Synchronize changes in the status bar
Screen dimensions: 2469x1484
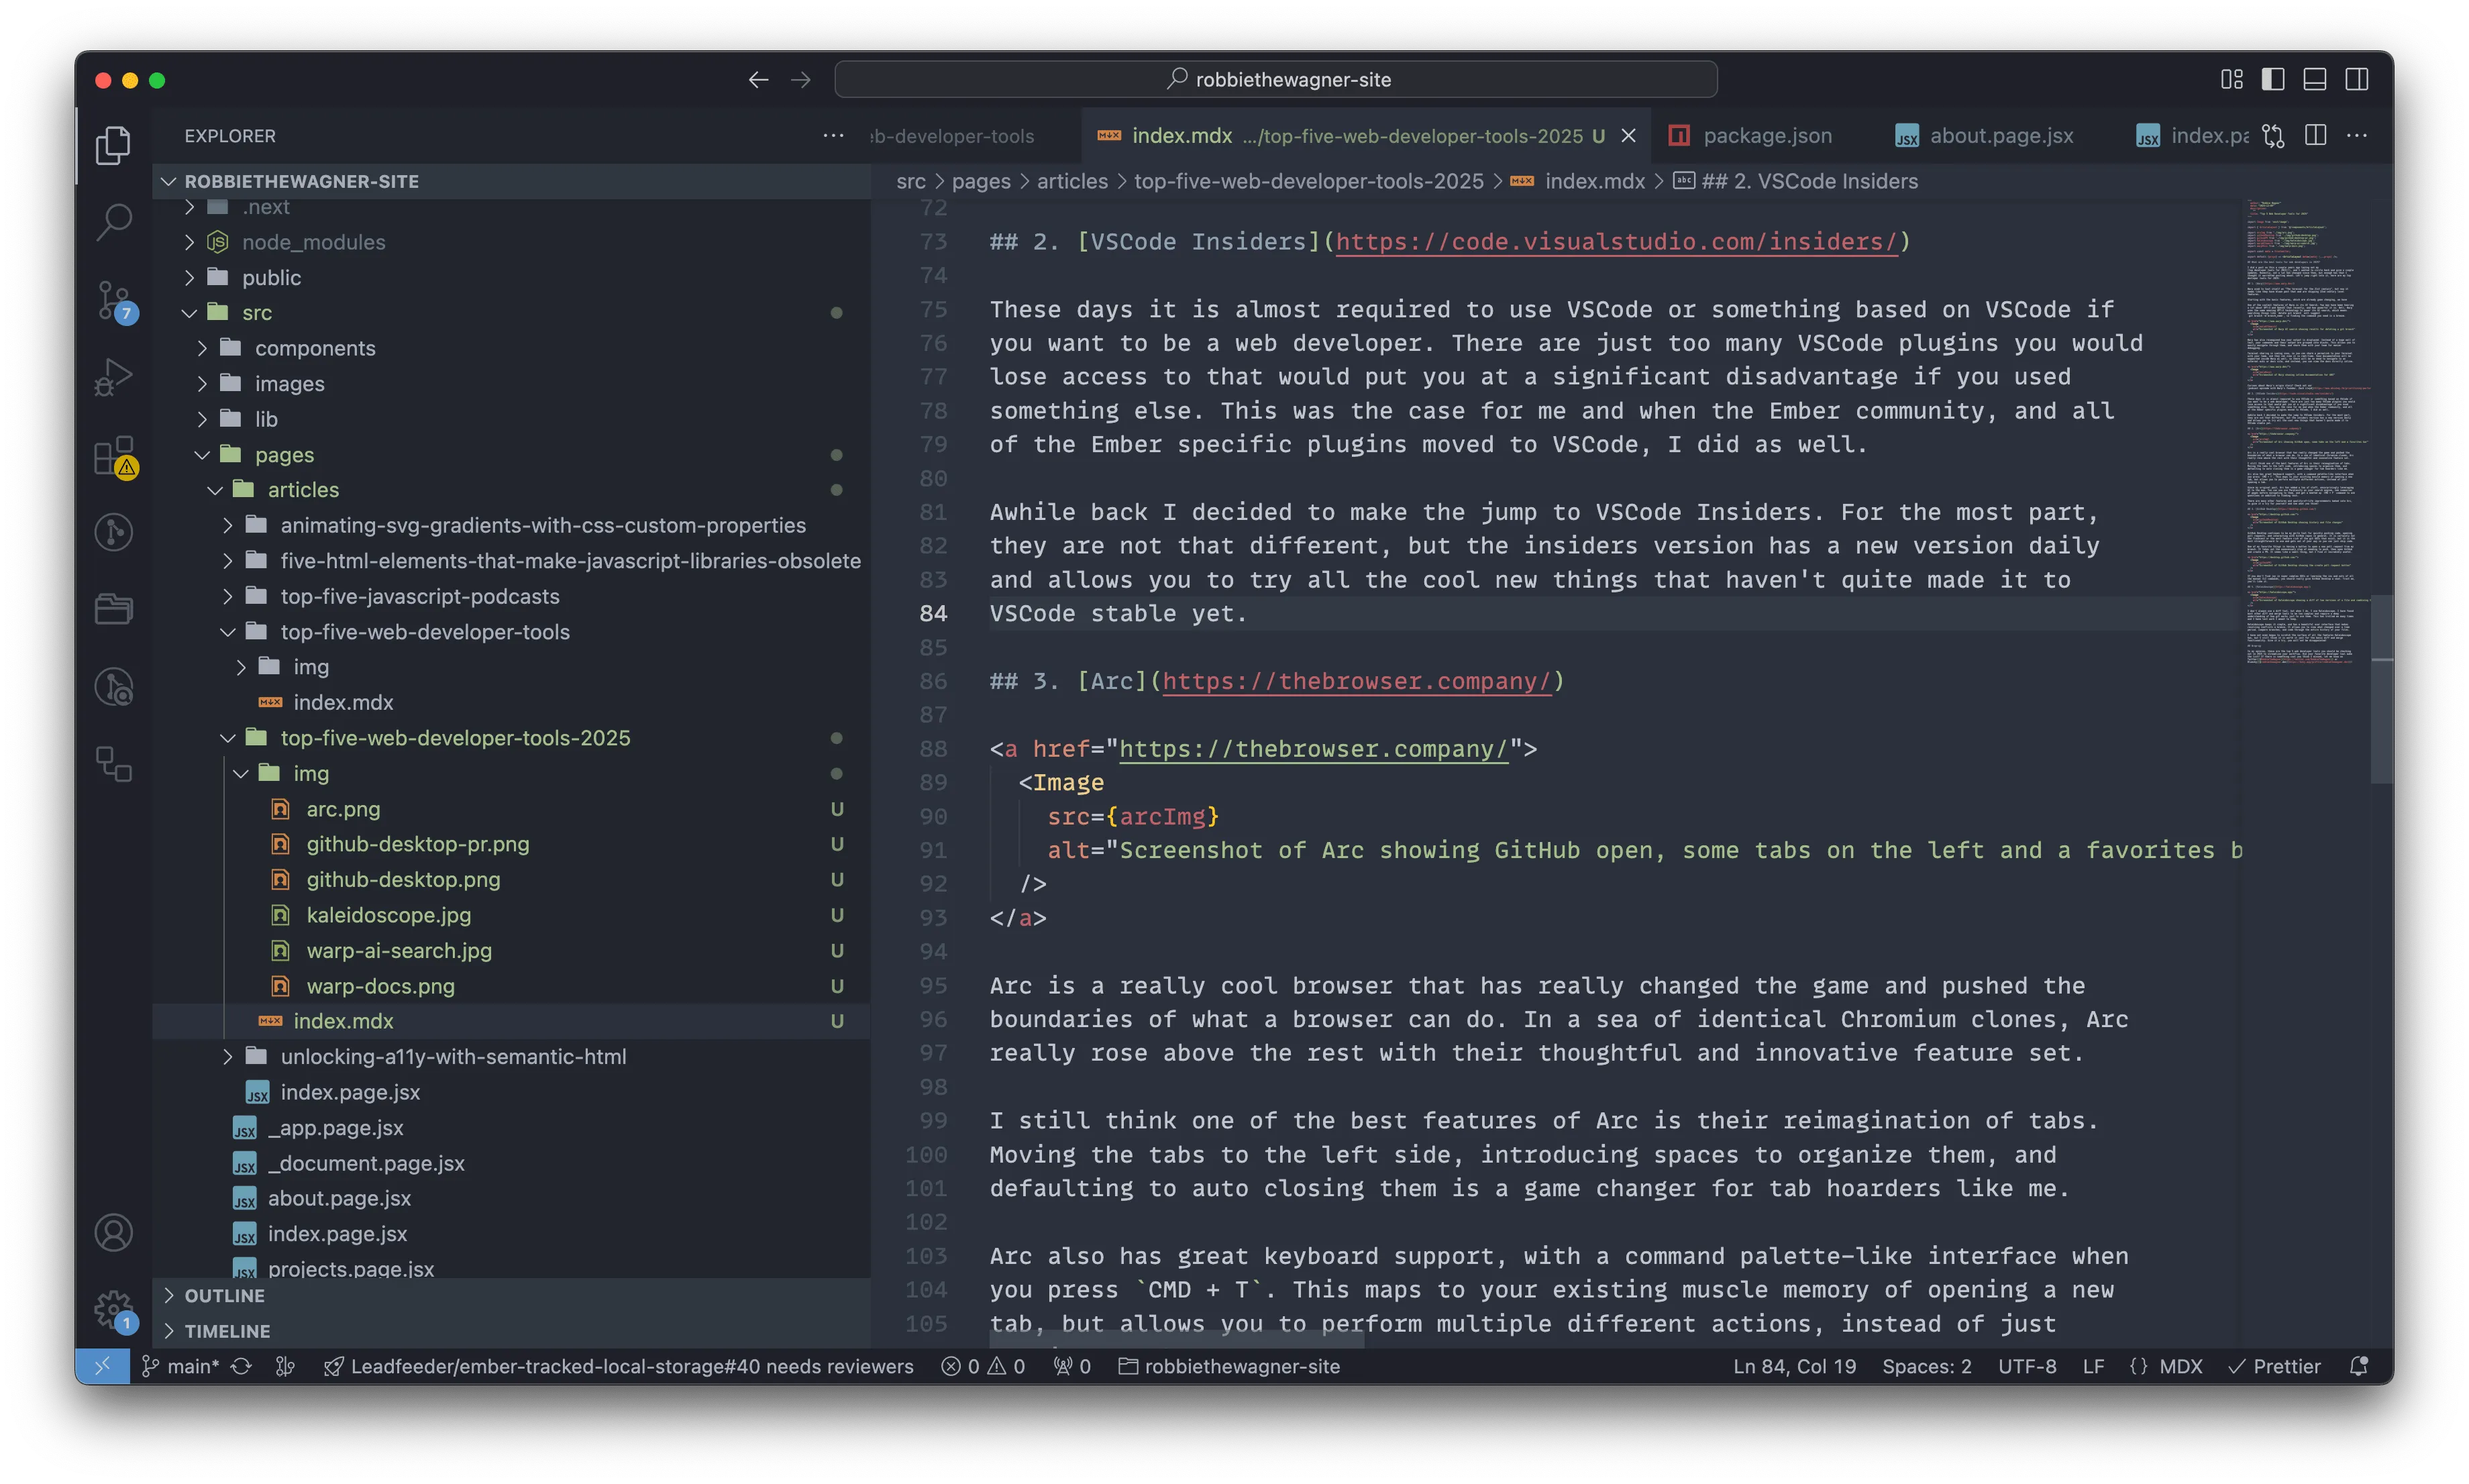click(241, 1366)
